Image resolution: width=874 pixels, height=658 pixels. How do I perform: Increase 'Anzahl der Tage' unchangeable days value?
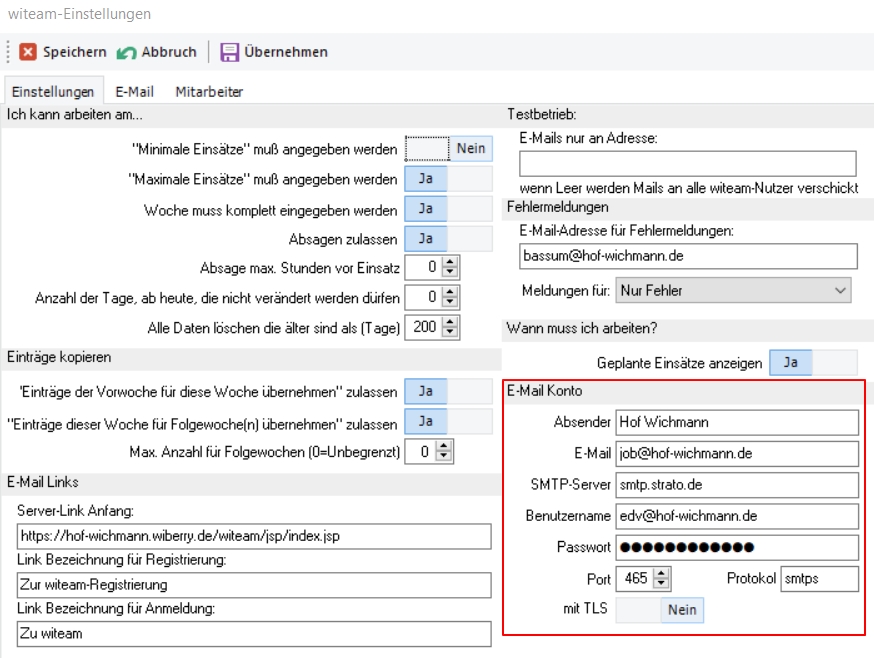(x=450, y=292)
